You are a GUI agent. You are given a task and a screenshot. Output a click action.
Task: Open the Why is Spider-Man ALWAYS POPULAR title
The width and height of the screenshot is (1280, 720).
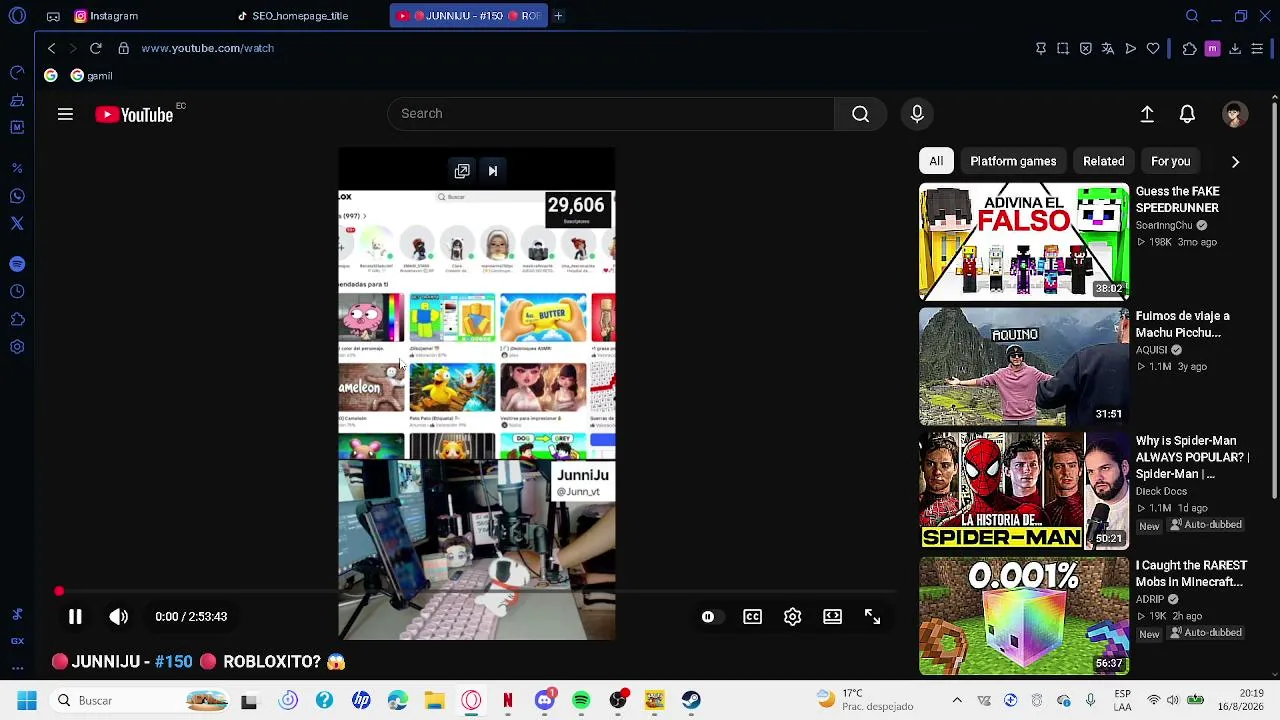tap(1192, 457)
